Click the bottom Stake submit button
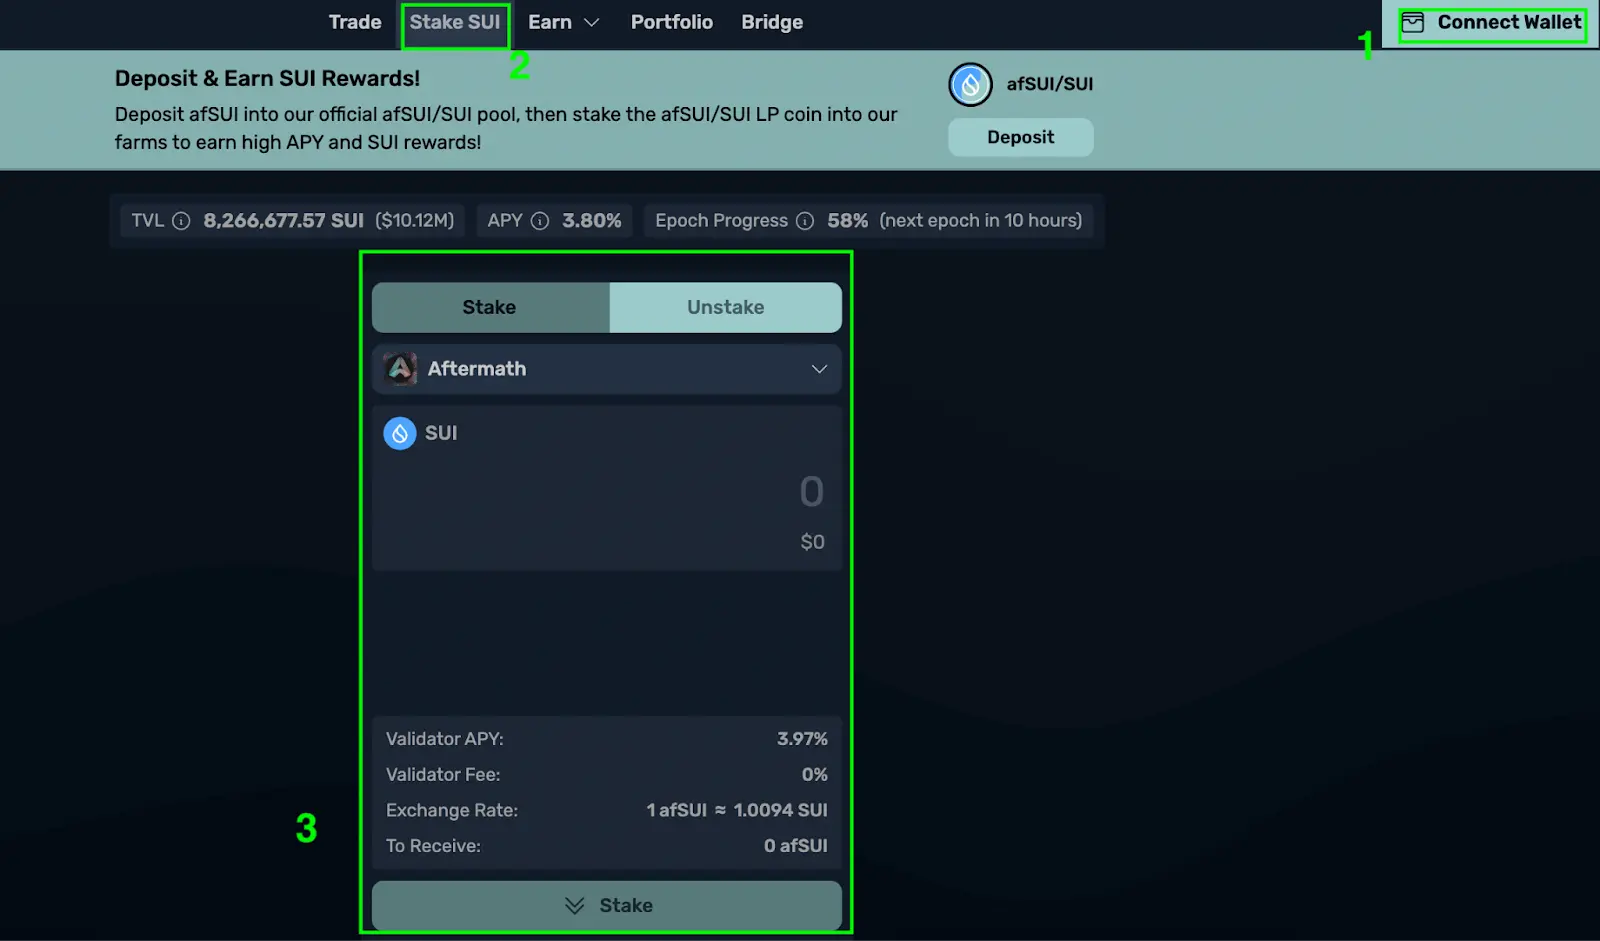This screenshot has height=941, width=1600. (607, 906)
